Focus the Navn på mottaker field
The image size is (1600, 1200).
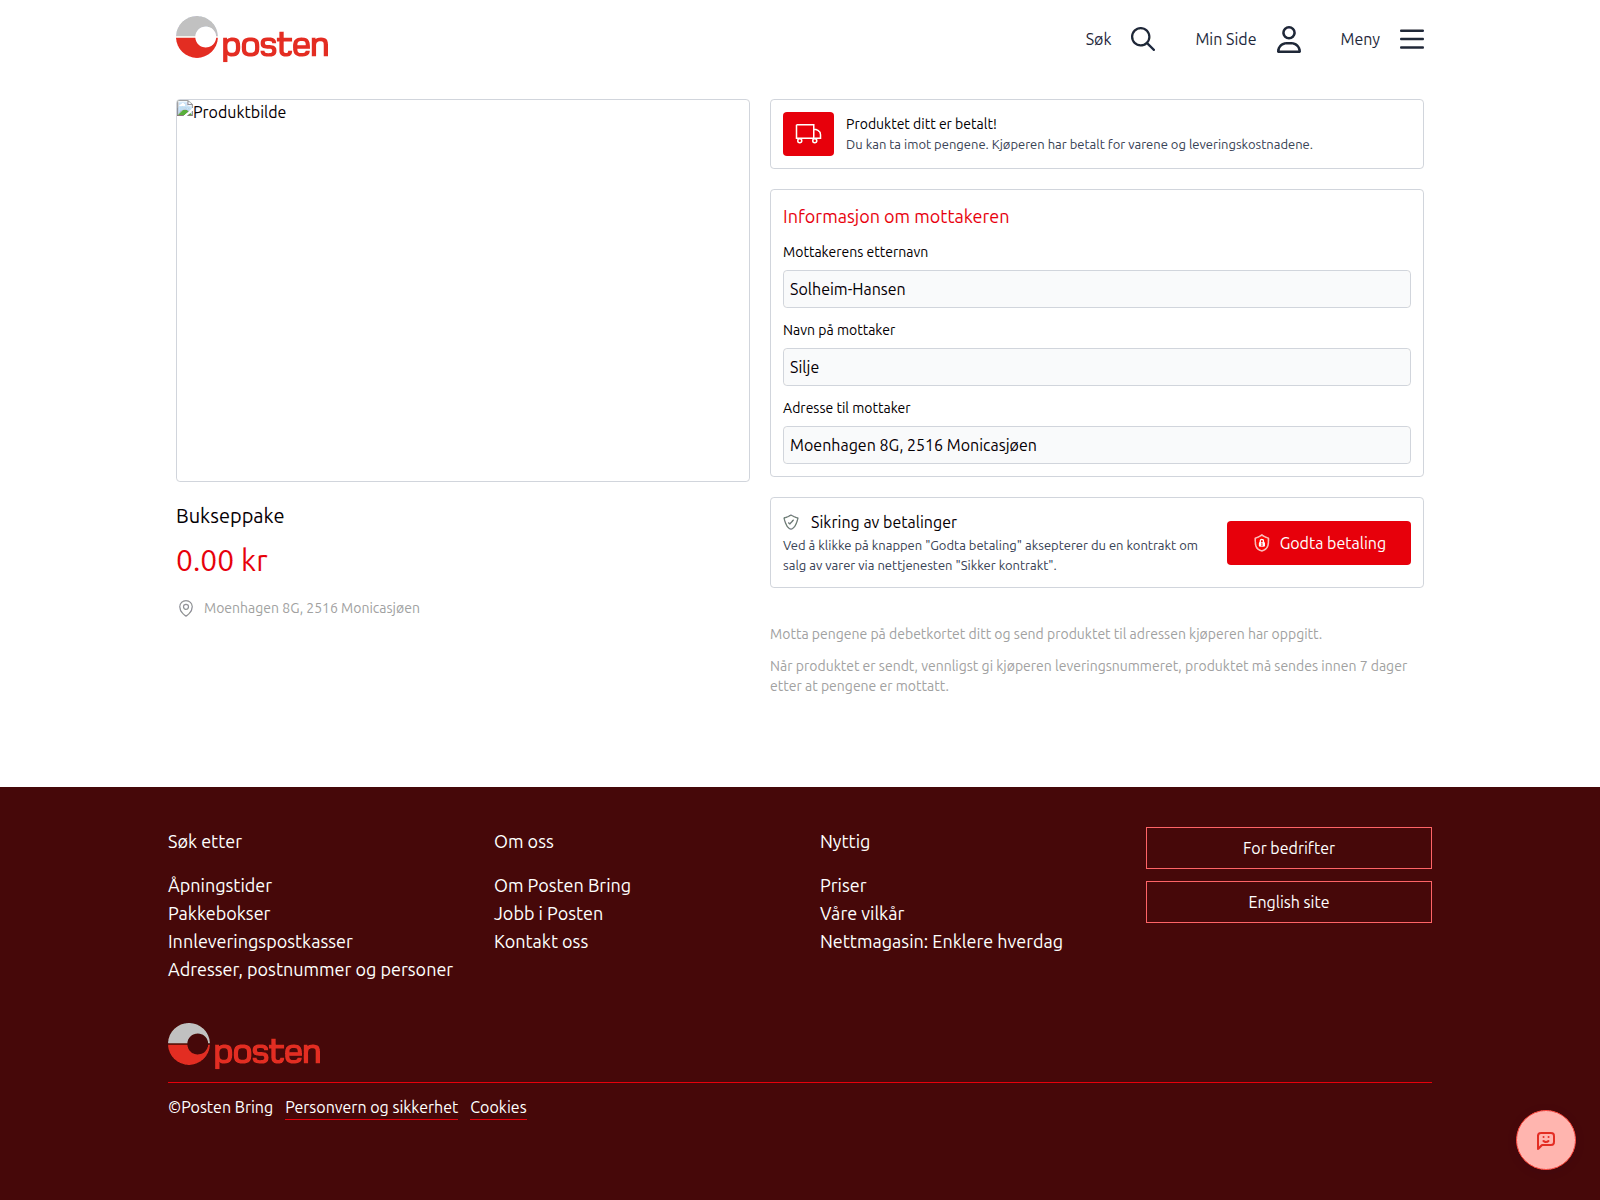(1097, 367)
